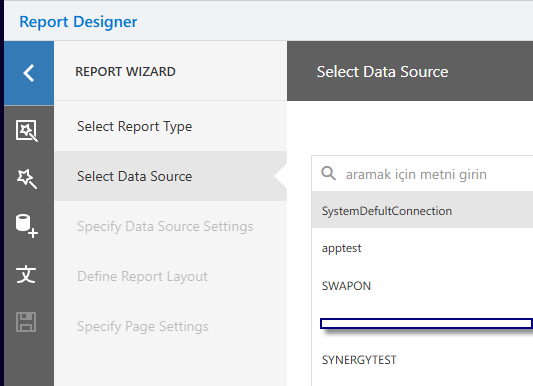Open Specify Page Settings step
The height and width of the screenshot is (386, 533).
click(x=170, y=326)
